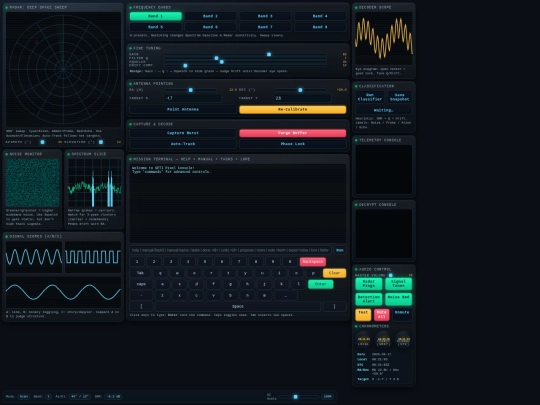Click the Run button beside terminal input
Screen dimensions: 540x405
coord(340,250)
